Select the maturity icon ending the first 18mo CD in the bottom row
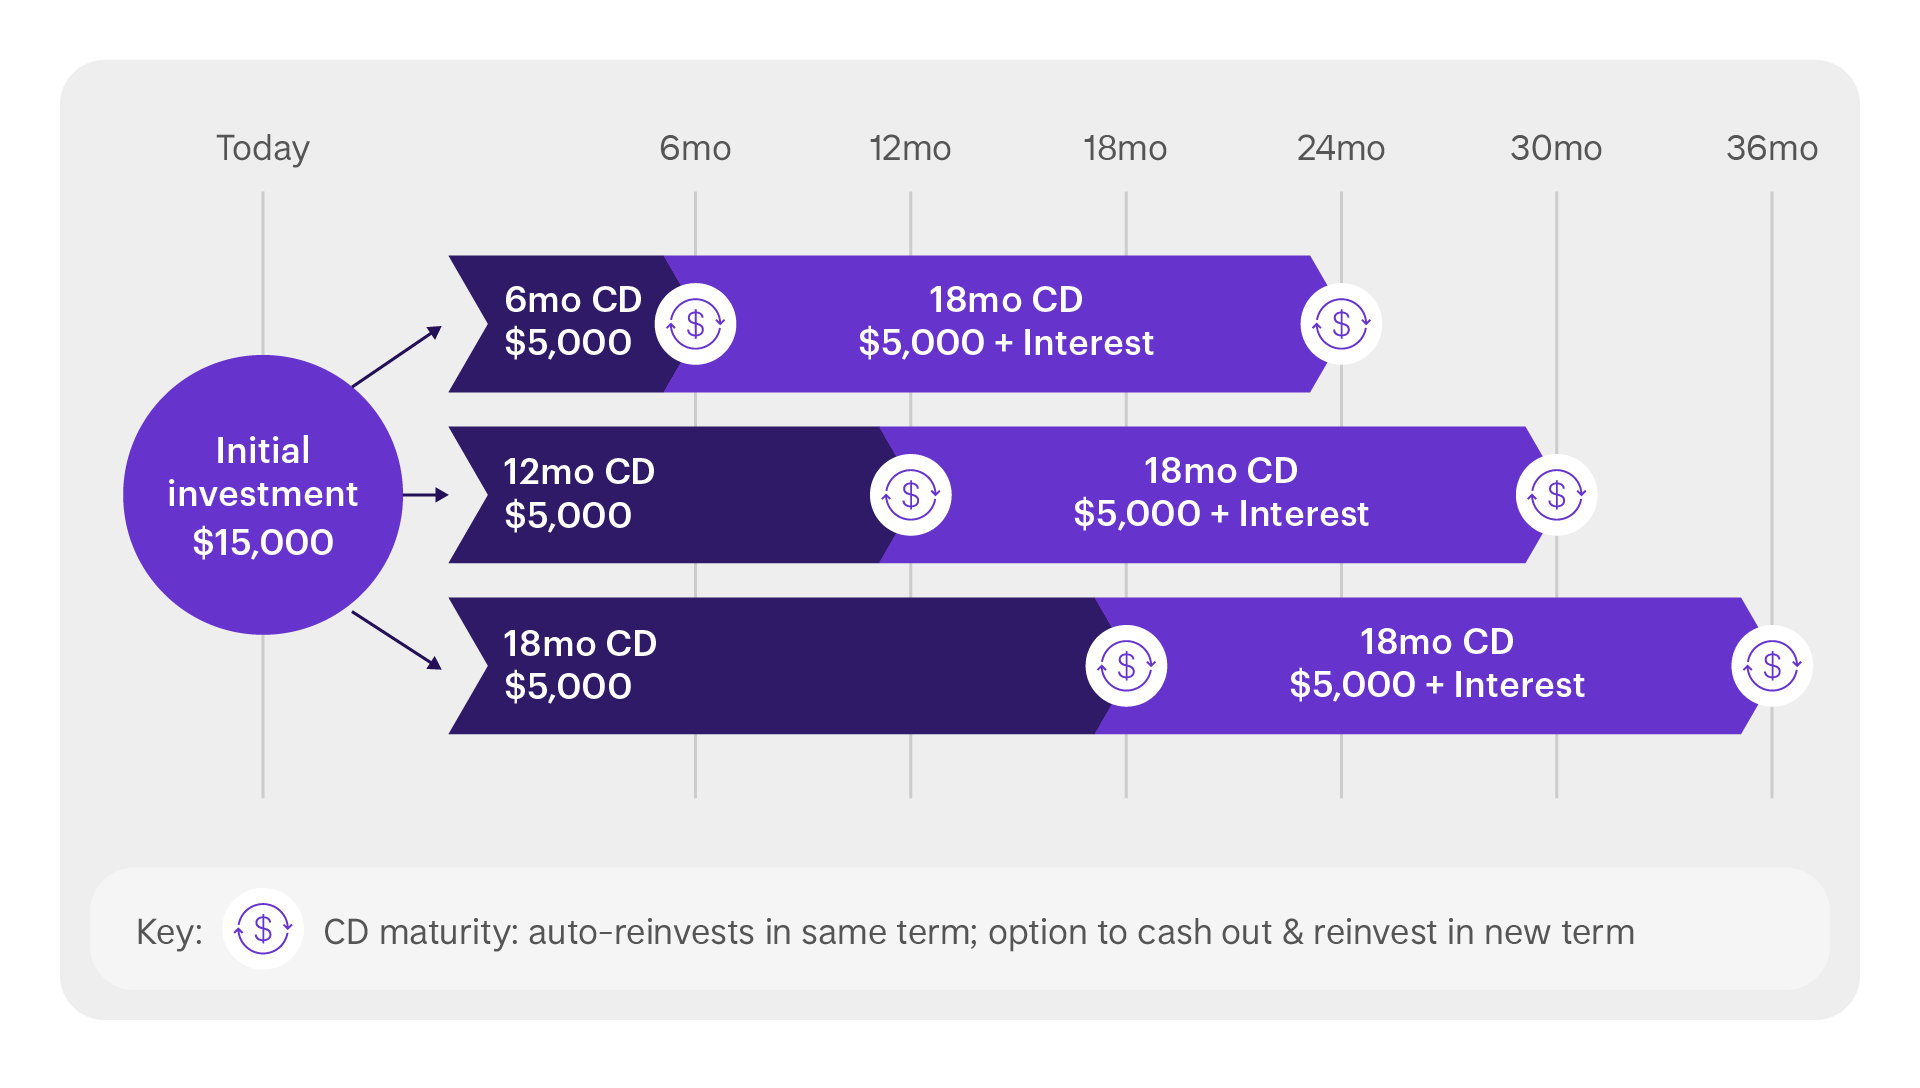Screen dimensions: 1920x1088 click(x=1126, y=666)
